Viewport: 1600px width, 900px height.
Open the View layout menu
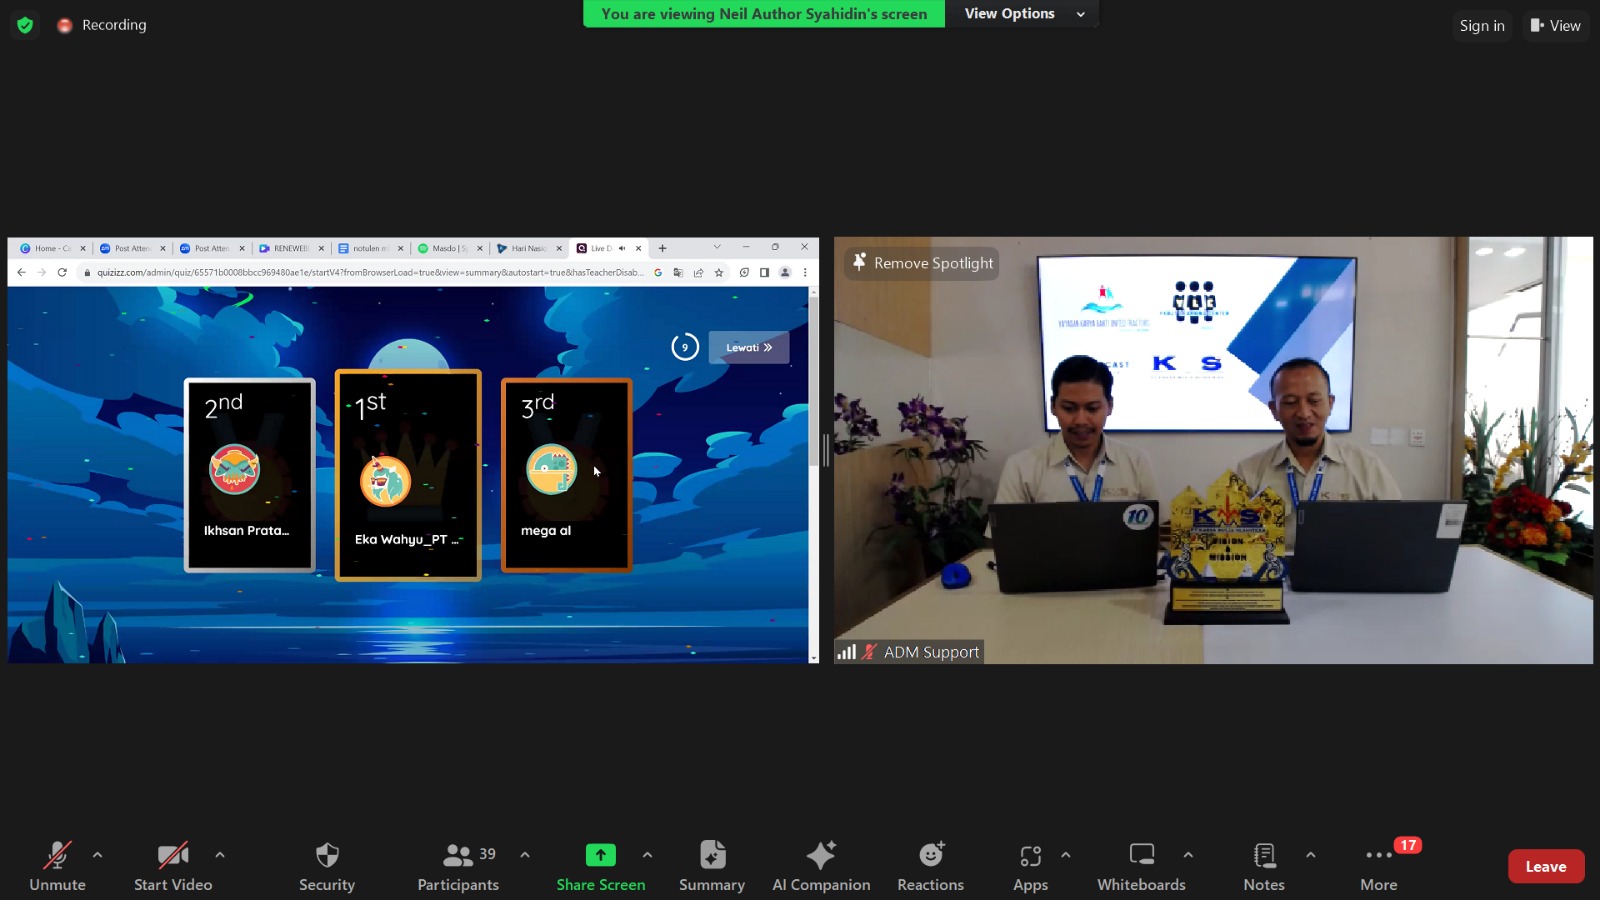pos(1555,26)
